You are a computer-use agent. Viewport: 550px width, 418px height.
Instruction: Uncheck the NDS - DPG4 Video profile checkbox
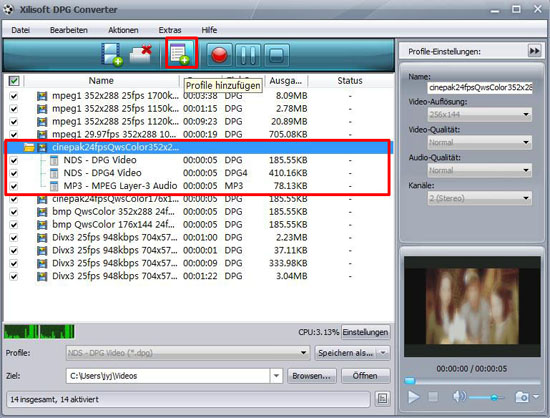(13, 173)
